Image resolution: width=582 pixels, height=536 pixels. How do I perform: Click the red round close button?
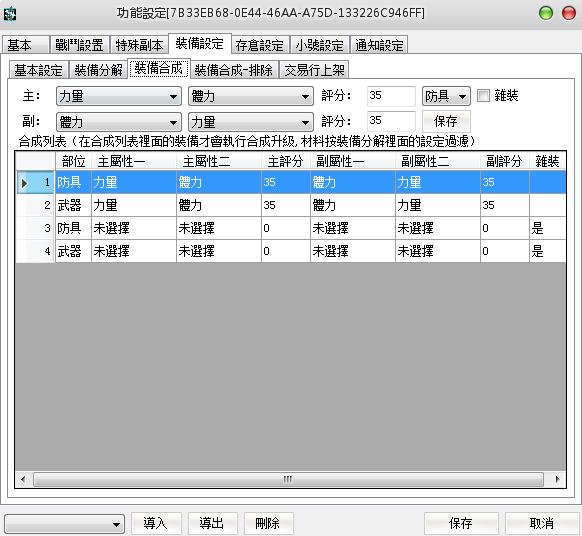click(x=568, y=13)
